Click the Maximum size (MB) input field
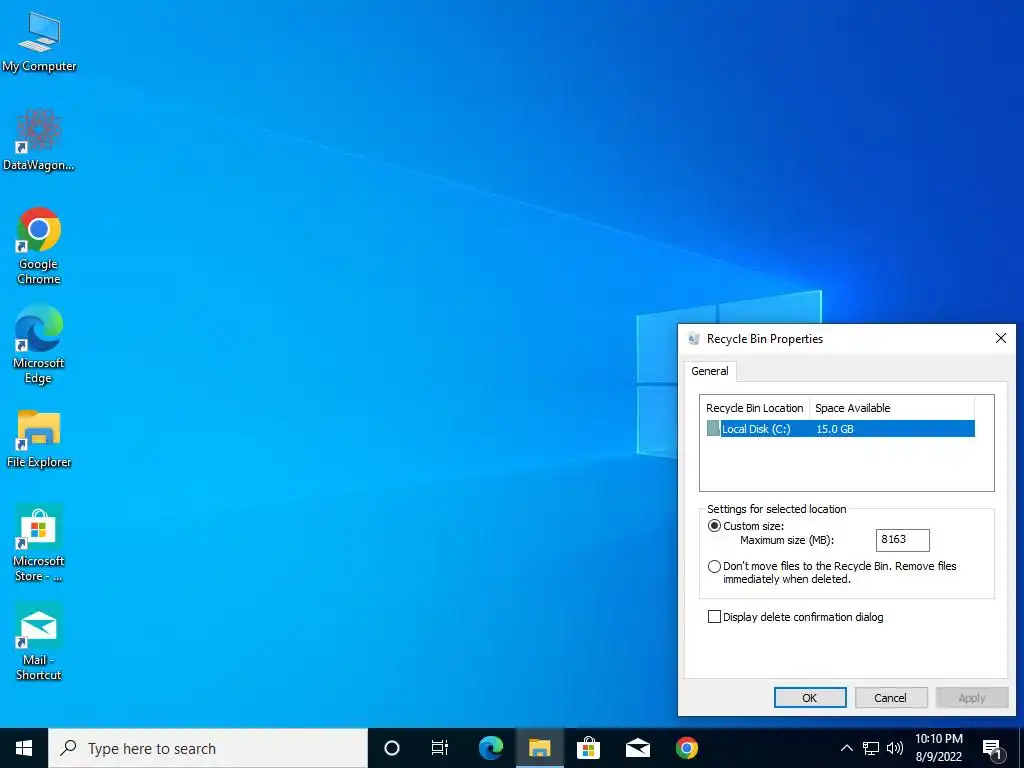Image resolution: width=1024 pixels, height=768 pixels. click(903, 539)
